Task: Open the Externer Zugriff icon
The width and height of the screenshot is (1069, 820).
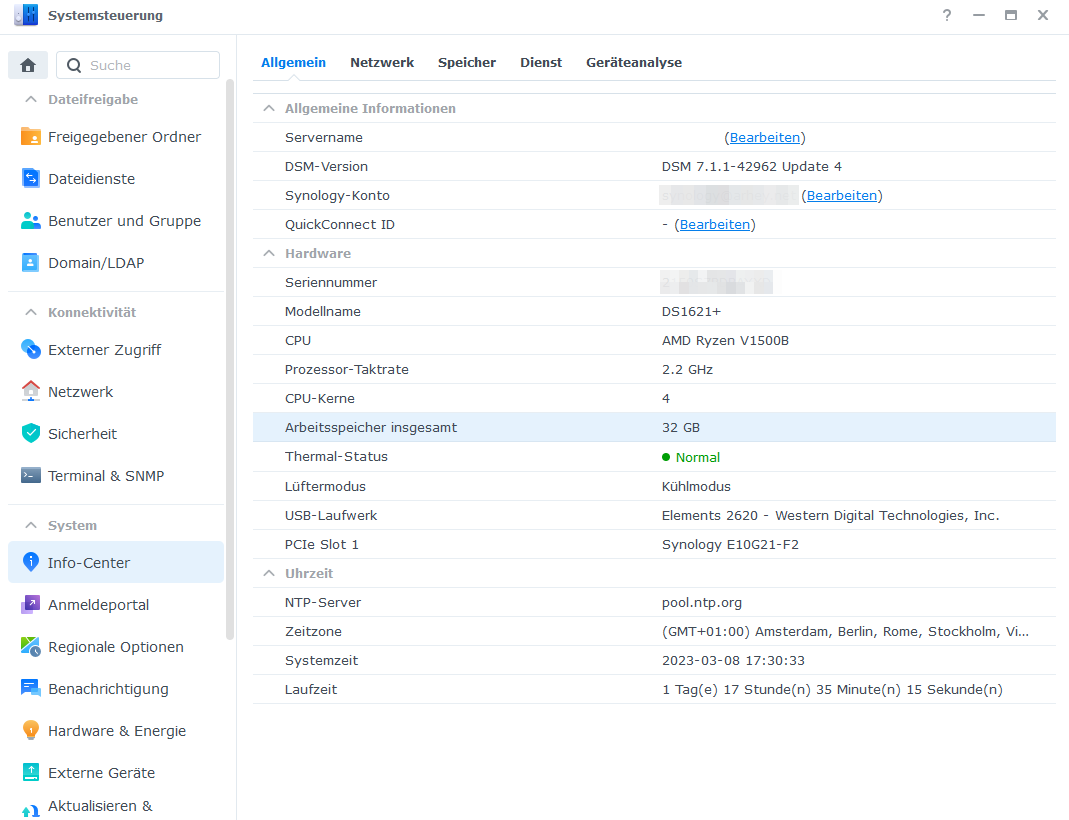Action: (31, 349)
